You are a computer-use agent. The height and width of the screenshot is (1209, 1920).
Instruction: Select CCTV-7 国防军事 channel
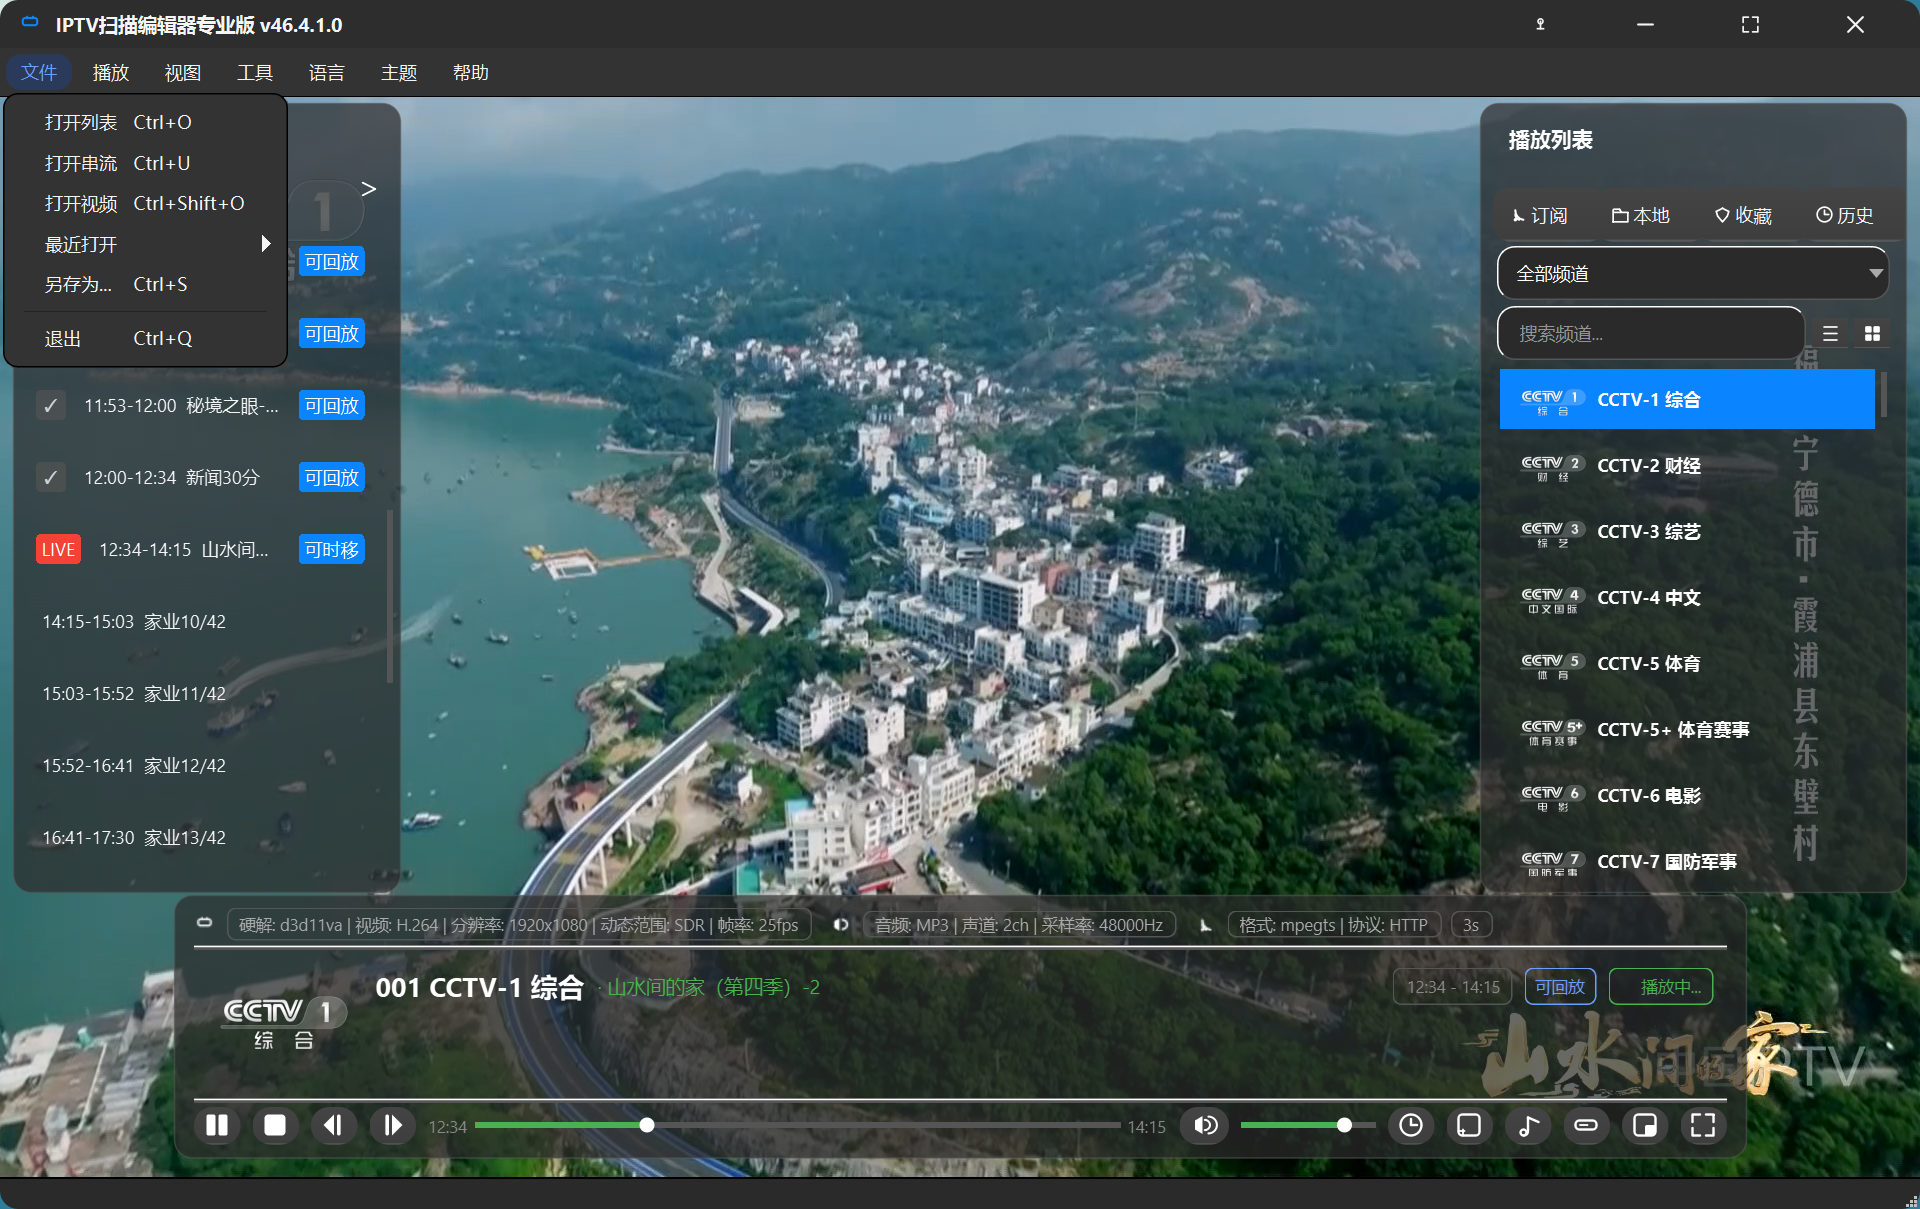coord(1687,861)
